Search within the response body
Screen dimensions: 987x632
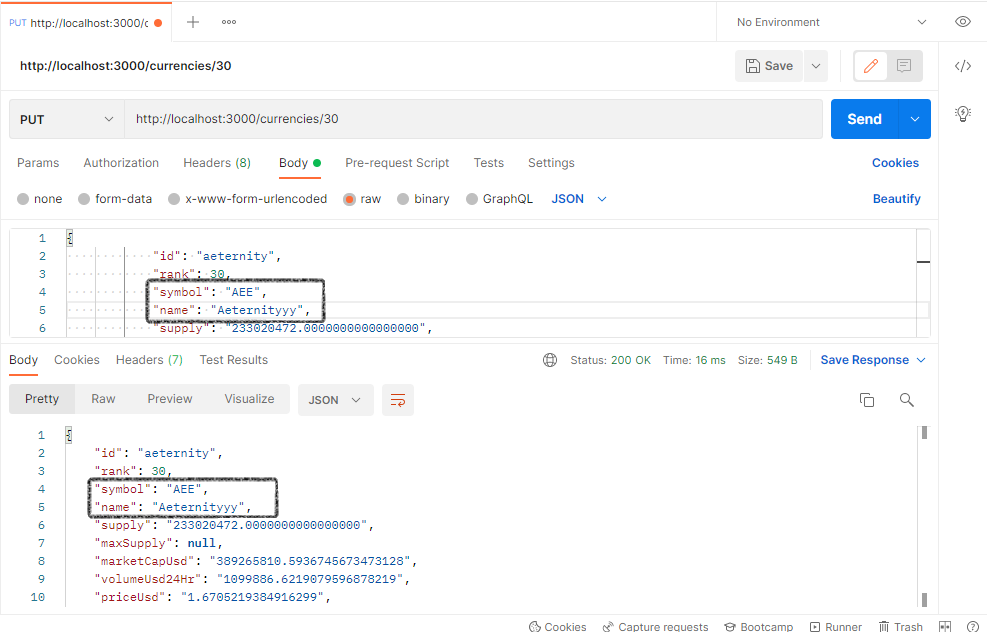(906, 399)
